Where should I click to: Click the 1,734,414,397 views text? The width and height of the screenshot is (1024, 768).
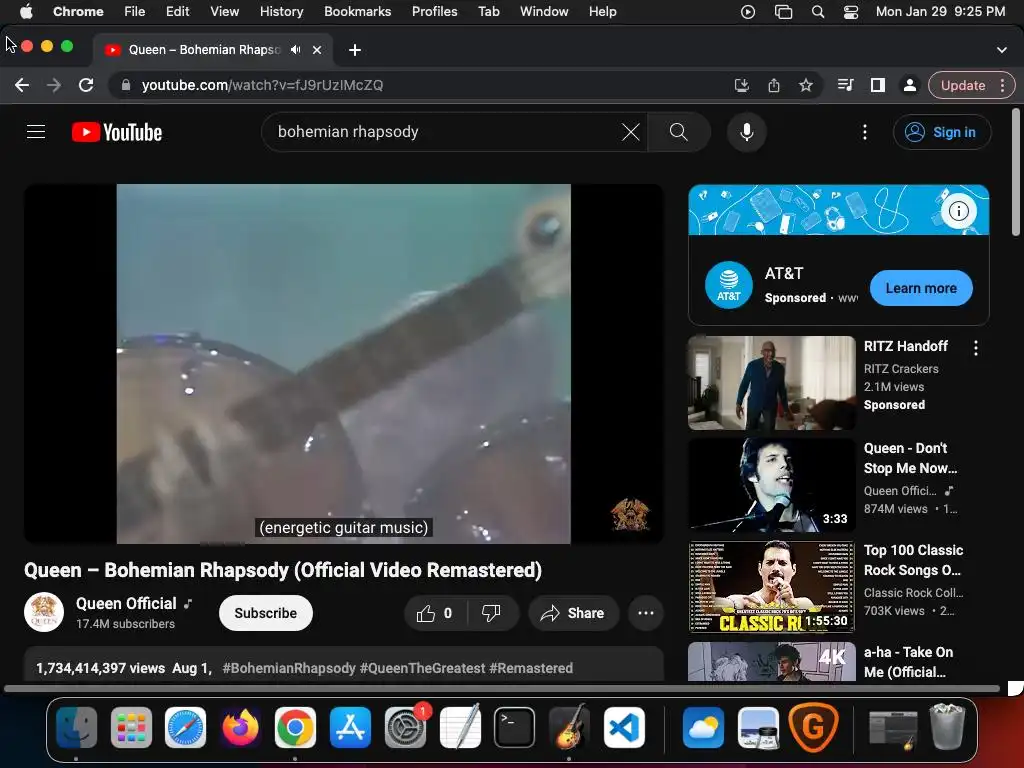(101, 668)
